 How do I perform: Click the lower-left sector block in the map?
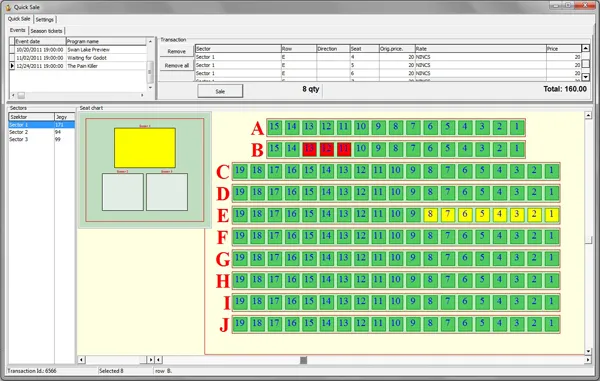[x=123, y=192]
